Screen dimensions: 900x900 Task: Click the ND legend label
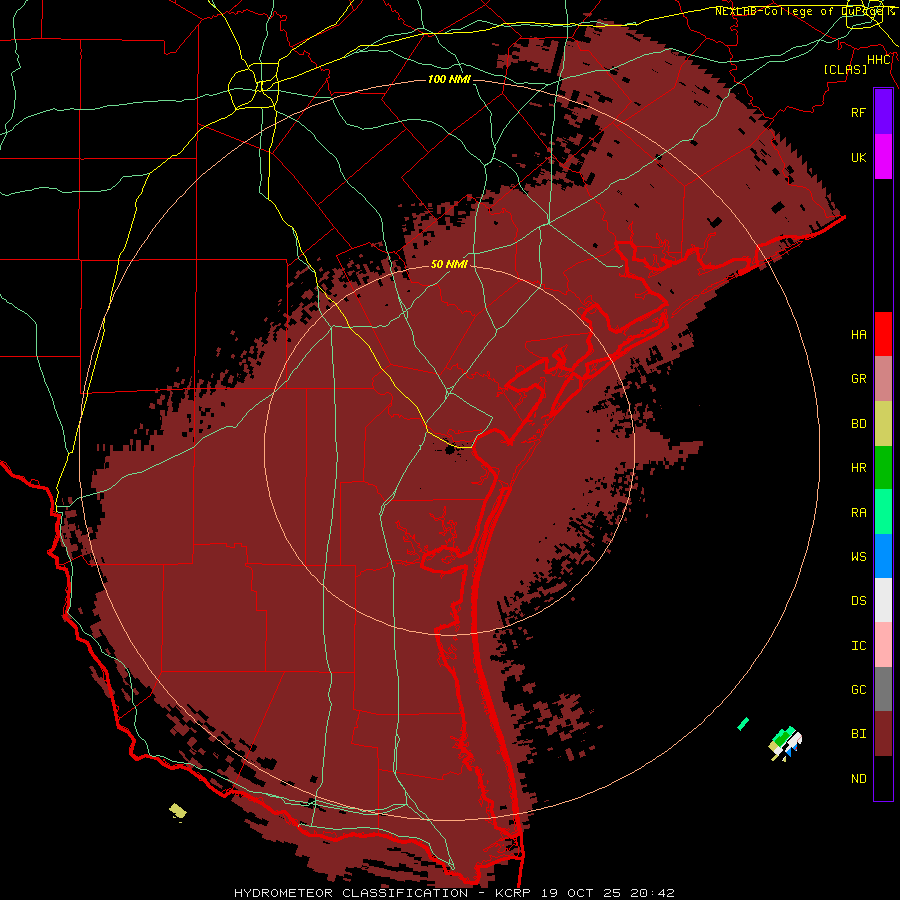click(858, 779)
